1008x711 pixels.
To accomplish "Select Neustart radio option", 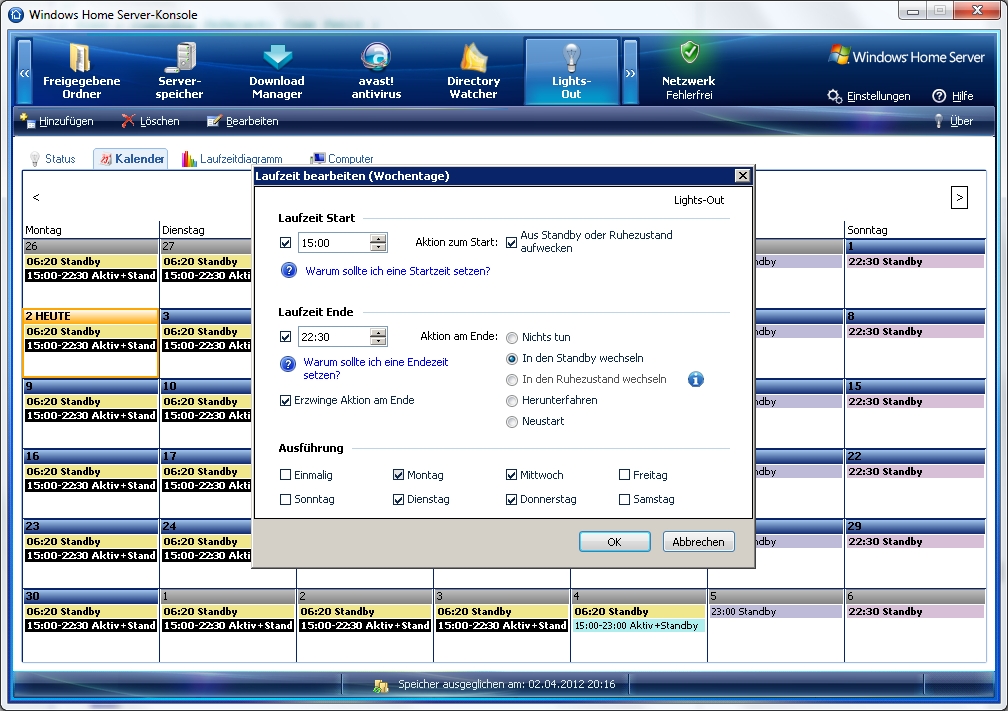I will pyautogui.click(x=512, y=422).
